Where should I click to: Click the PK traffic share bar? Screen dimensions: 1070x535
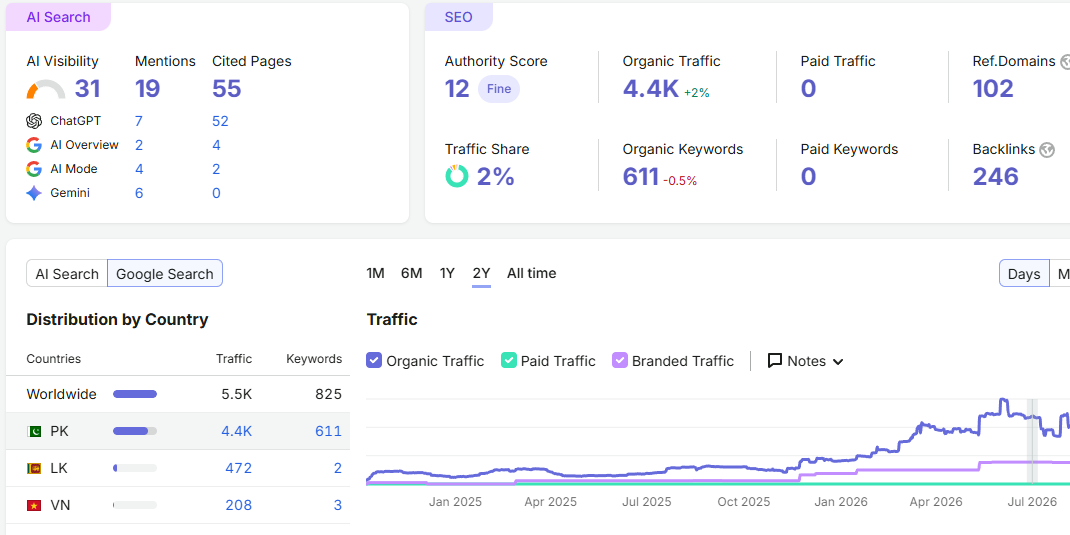(135, 431)
